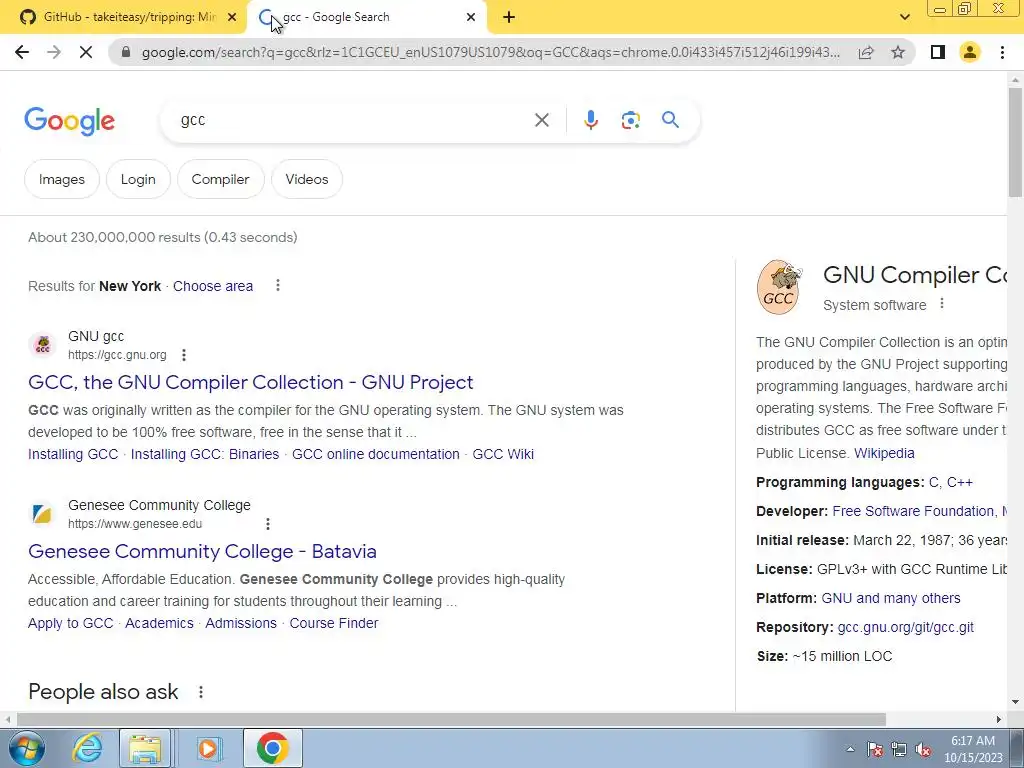Select the Compiler filter chip
Image resolution: width=1024 pixels, height=768 pixels.
(220, 179)
